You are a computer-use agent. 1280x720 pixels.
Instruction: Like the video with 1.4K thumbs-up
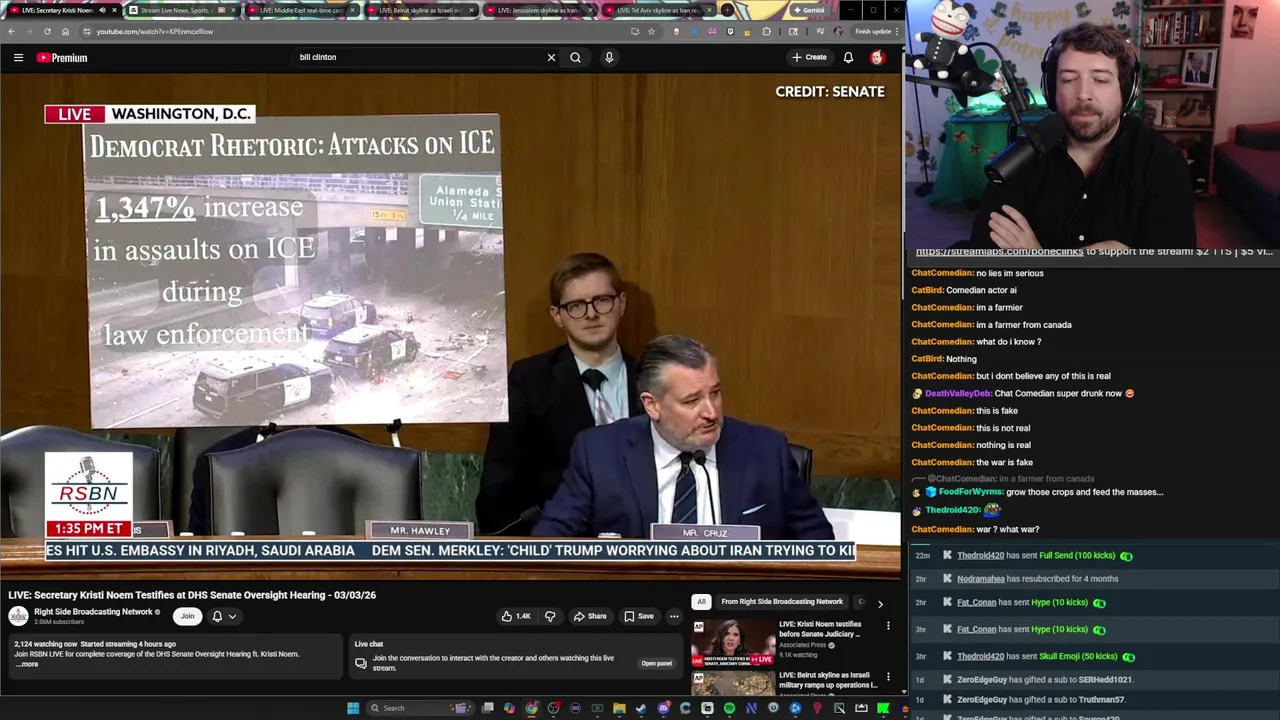pyautogui.click(x=516, y=616)
